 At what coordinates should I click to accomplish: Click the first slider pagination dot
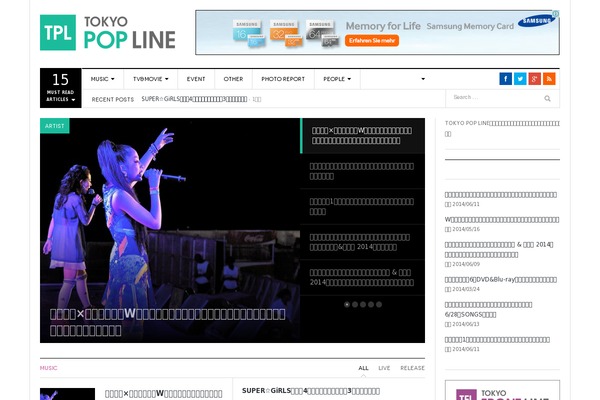point(347,304)
